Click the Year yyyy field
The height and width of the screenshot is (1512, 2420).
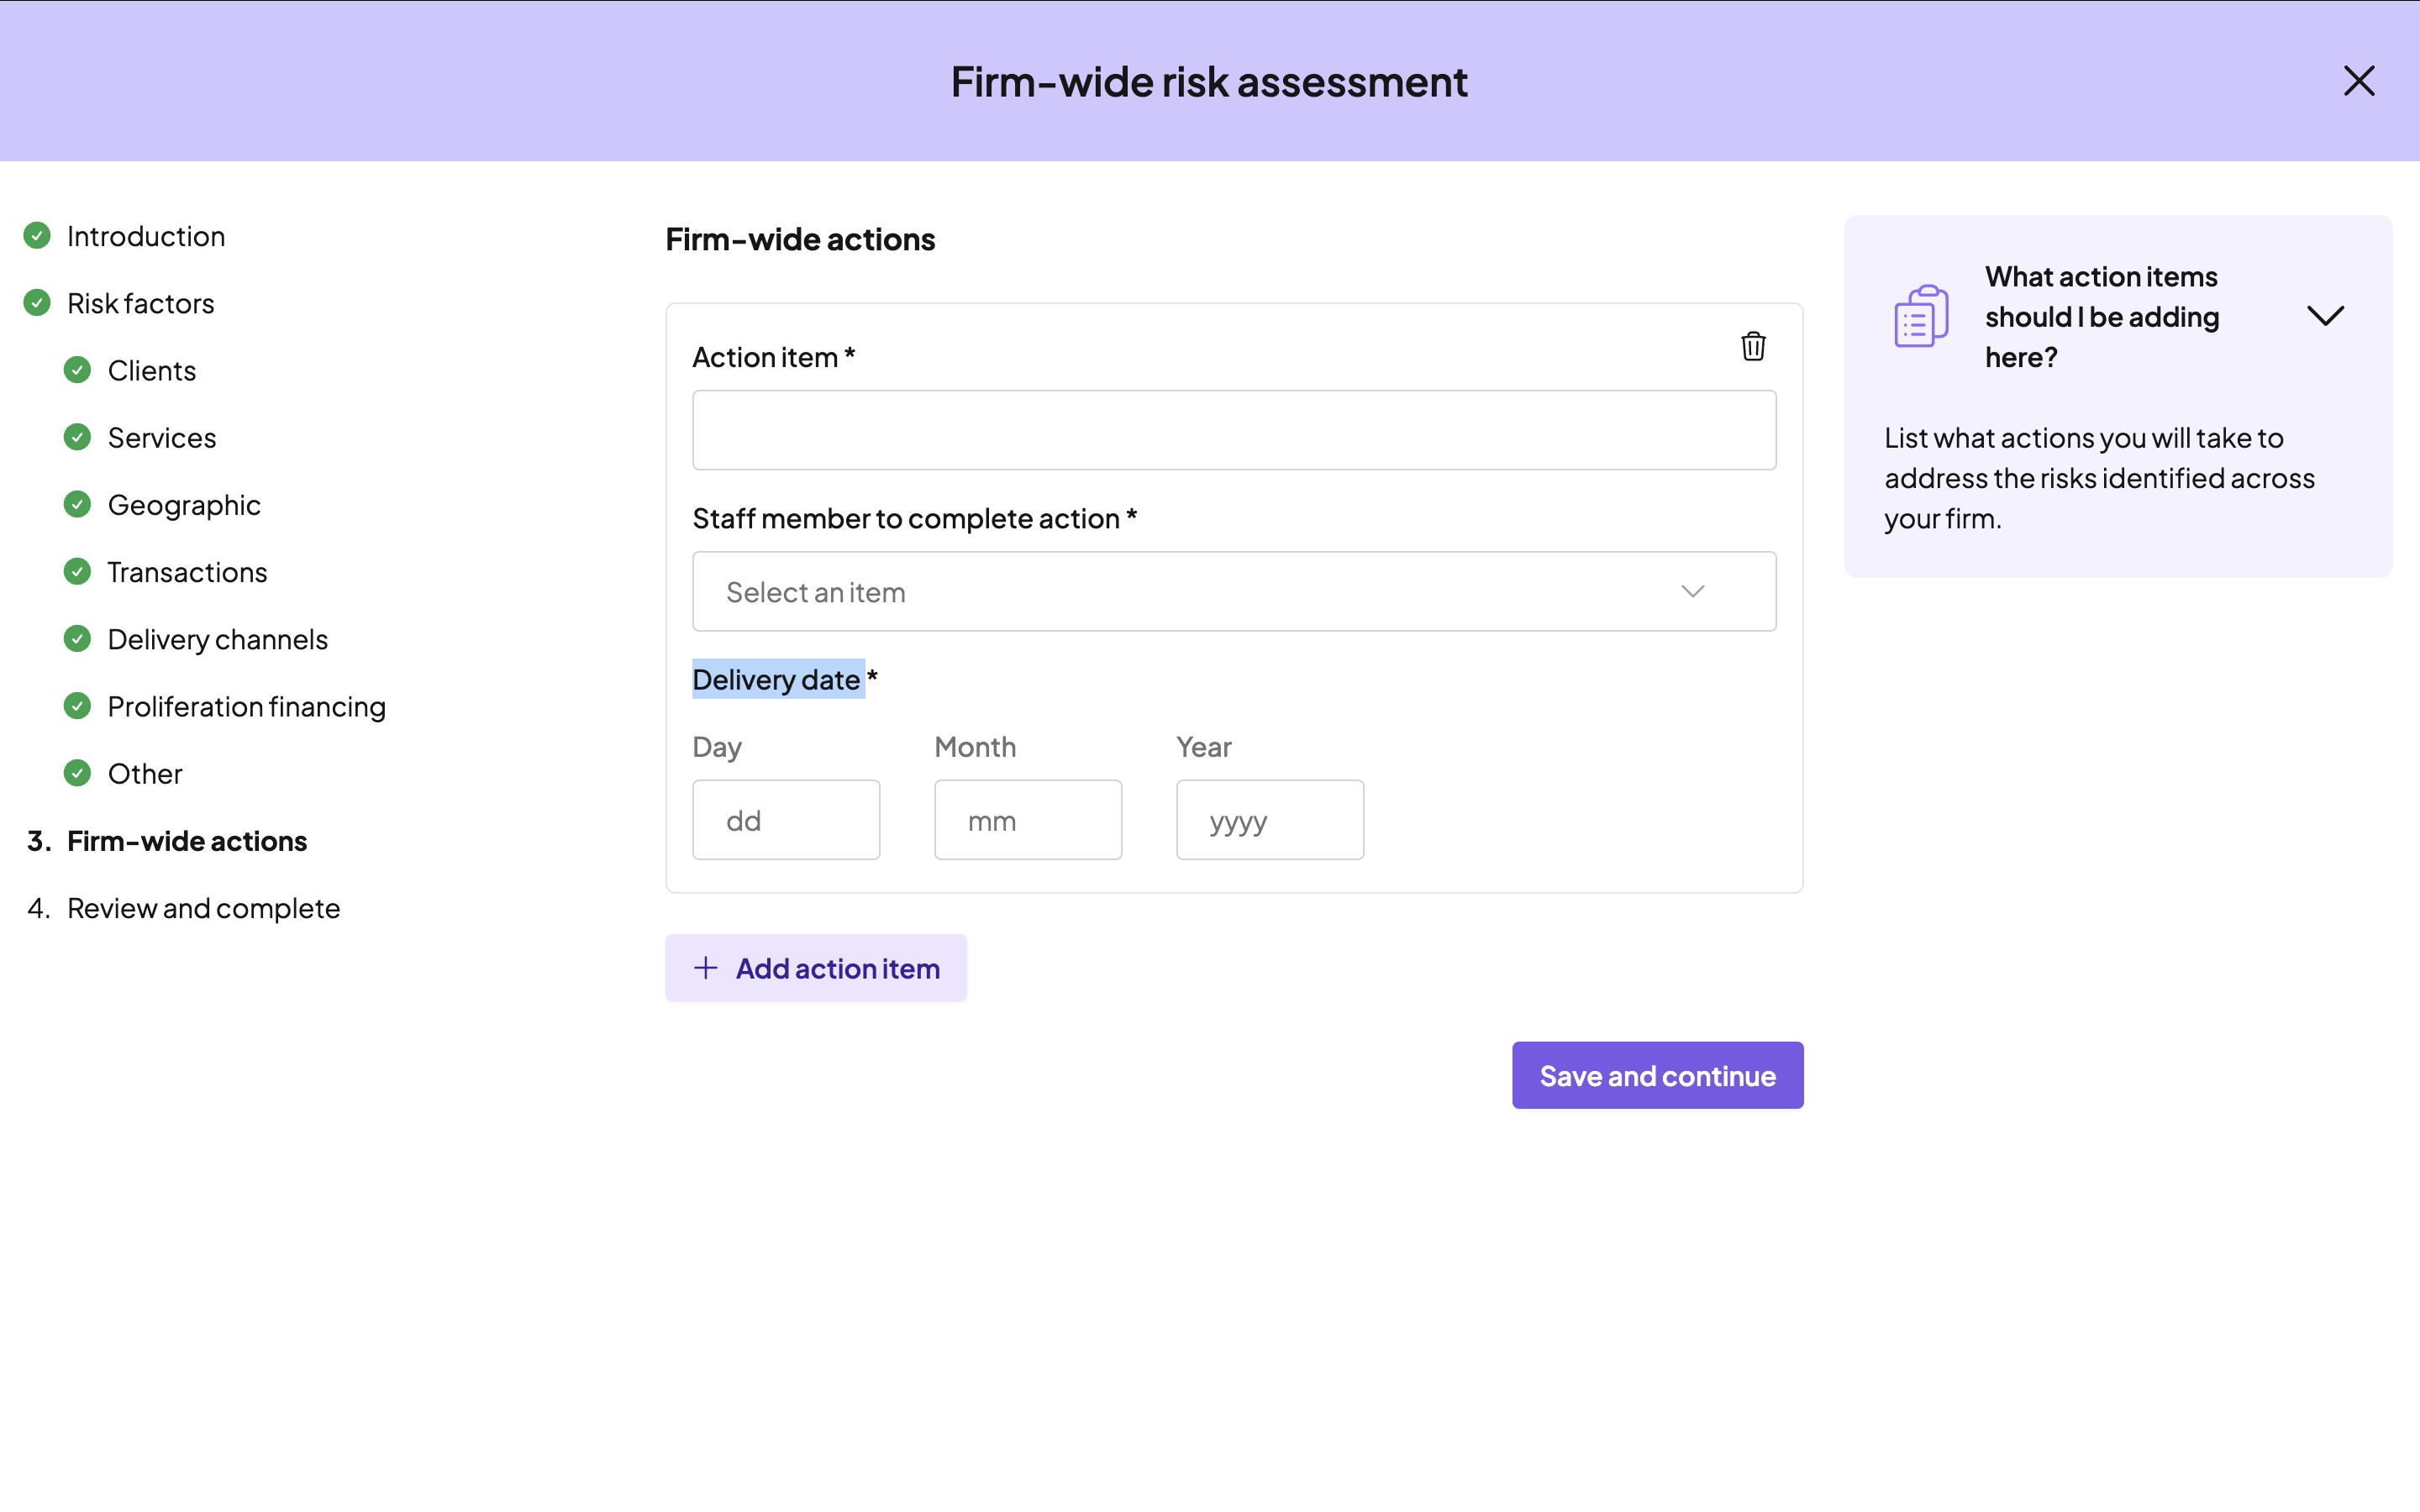click(x=1269, y=820)
